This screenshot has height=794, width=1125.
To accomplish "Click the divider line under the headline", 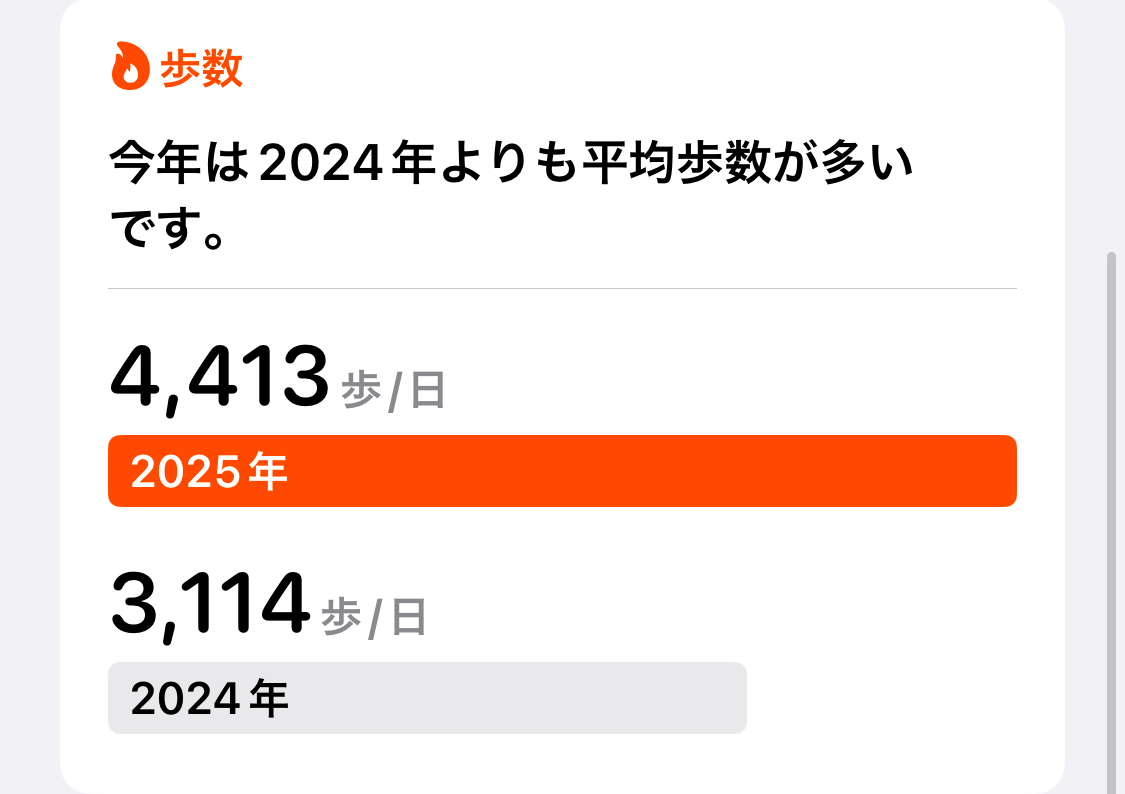I will pyautogui.click(x=562, y=288).
